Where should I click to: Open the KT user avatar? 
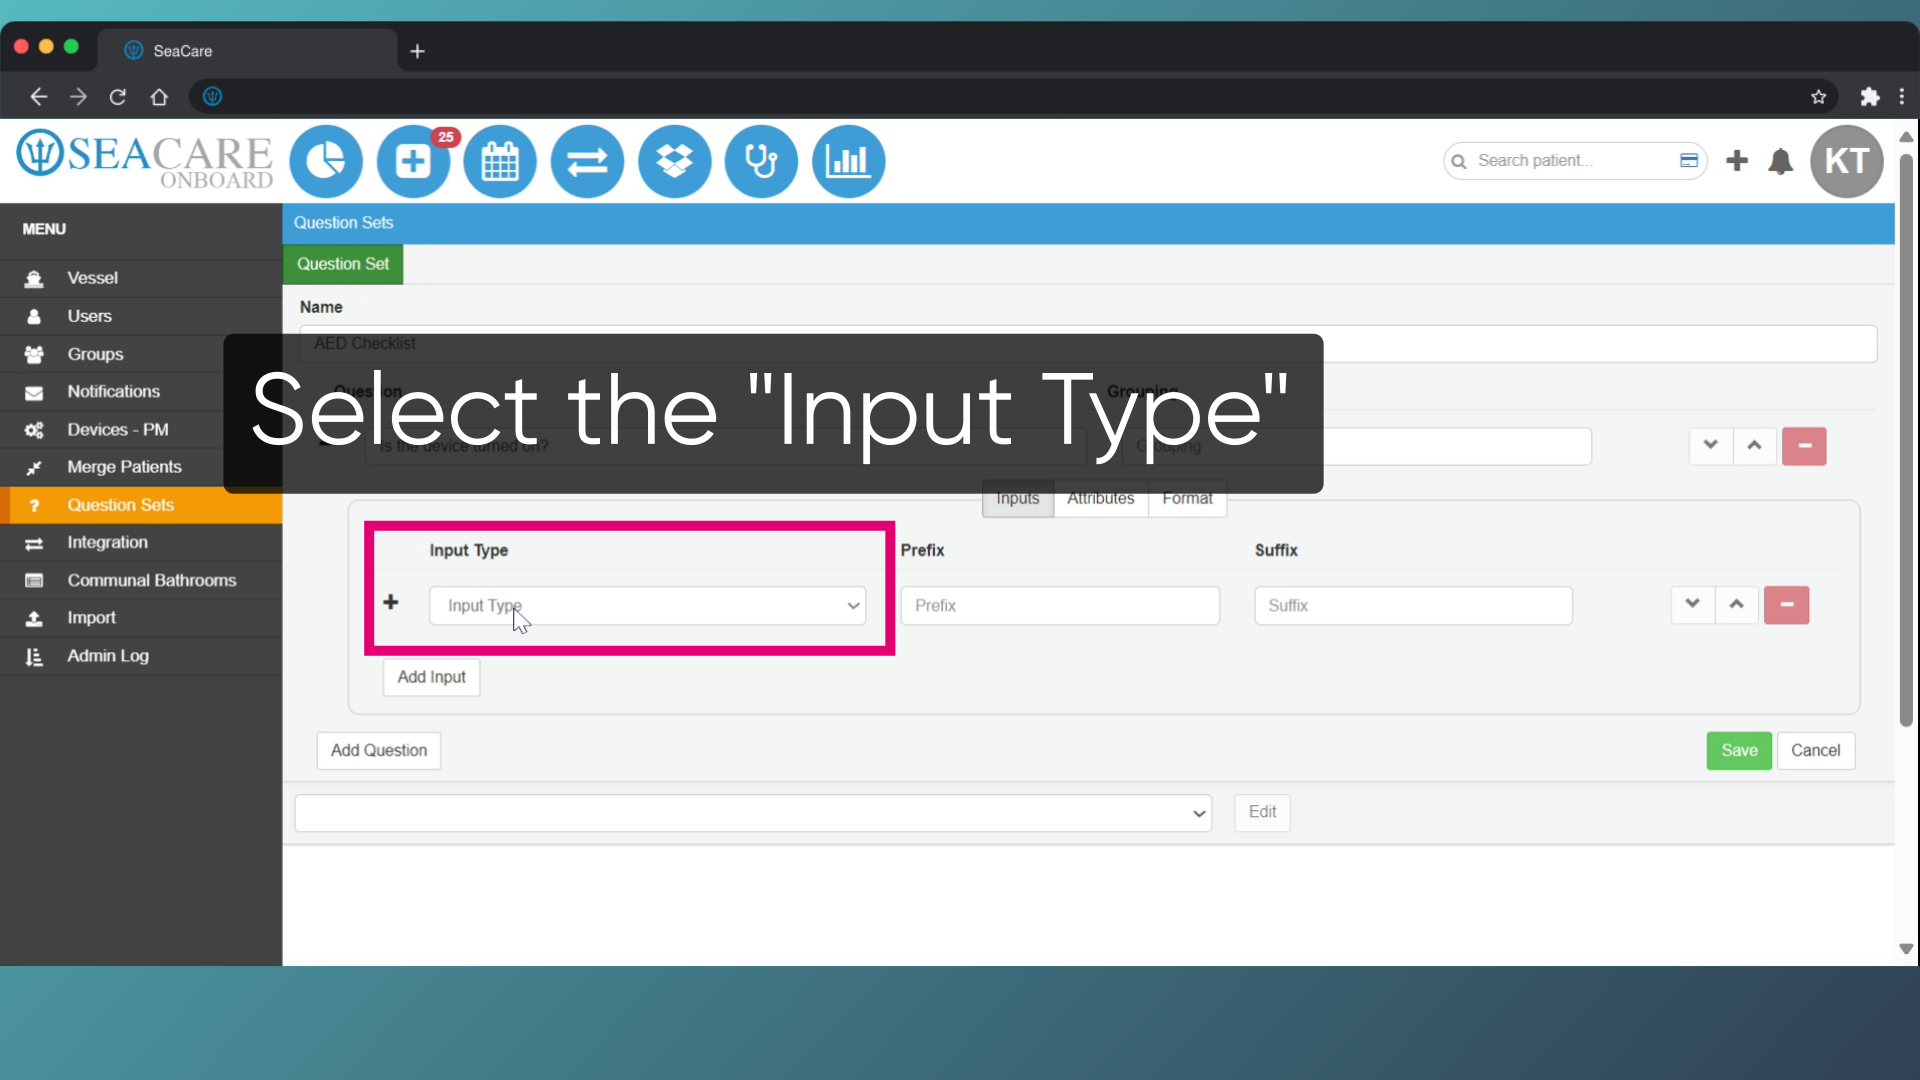coord(1847,161)
